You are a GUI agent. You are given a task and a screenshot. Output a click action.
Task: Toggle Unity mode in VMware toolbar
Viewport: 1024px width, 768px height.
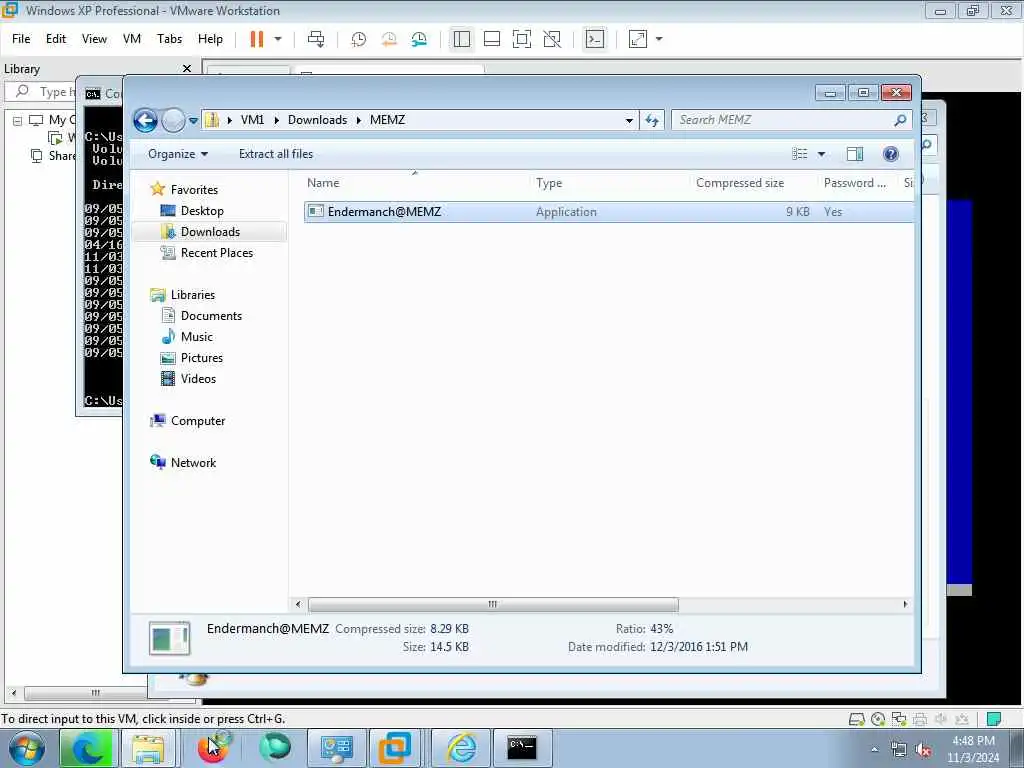coord(552,39)
